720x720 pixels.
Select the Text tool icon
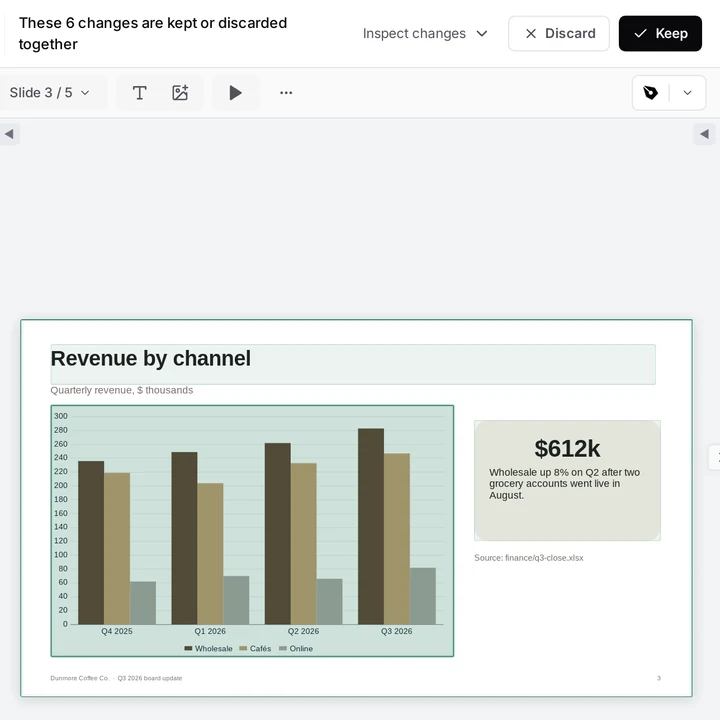pos(140,93)
